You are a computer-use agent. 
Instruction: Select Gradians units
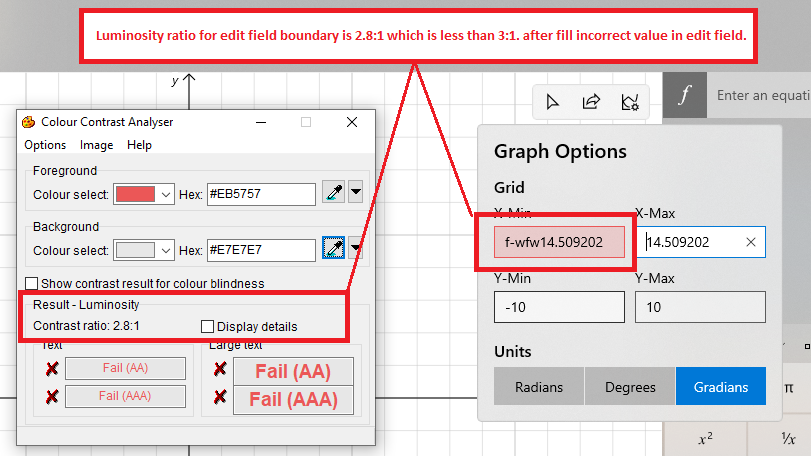point(721,387)
